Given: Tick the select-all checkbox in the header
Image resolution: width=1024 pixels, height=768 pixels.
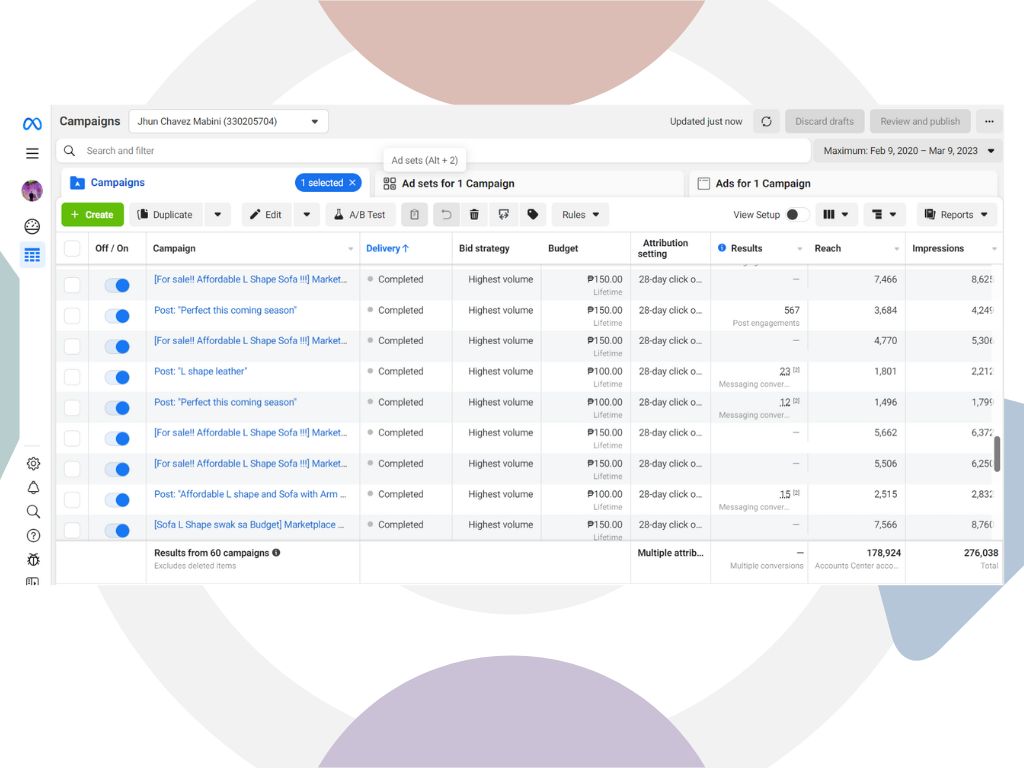Looking at the screenshot, I should tap(72, 248).
